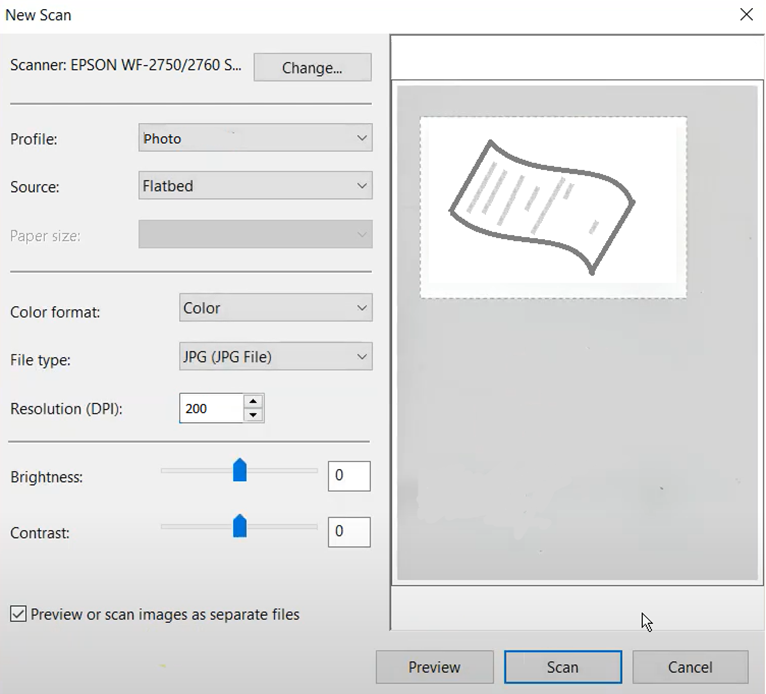Click the Resolution DPI input field
766x694 pixels.
(211, 408)
